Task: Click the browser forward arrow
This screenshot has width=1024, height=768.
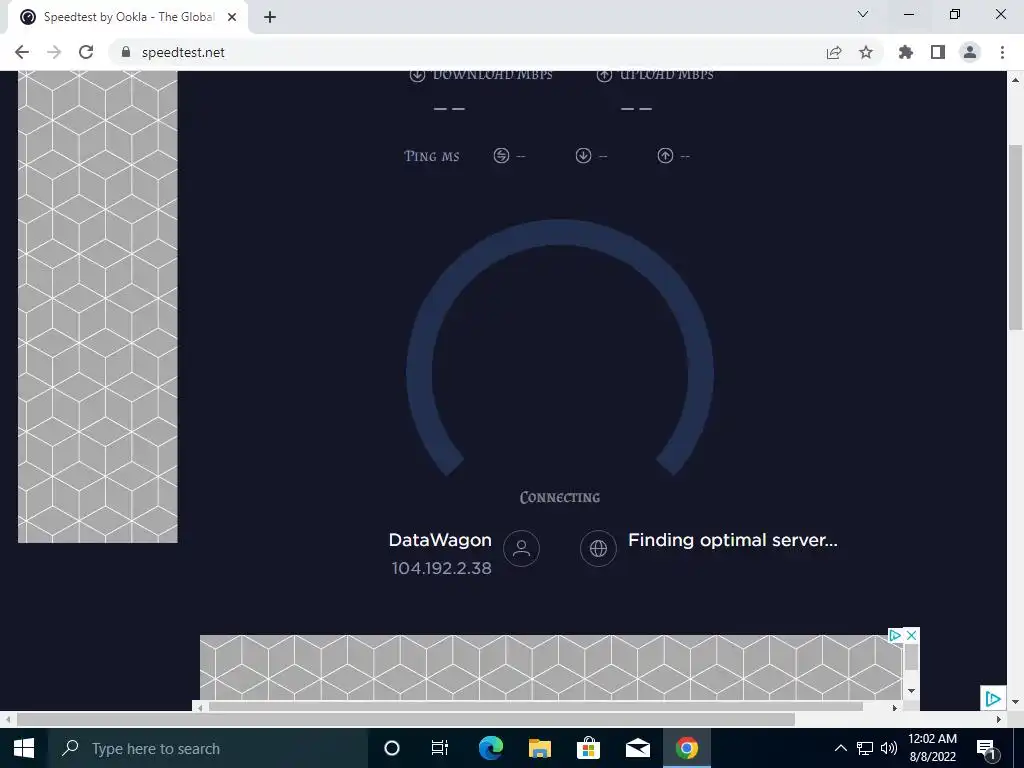Action: pos(54,52)
